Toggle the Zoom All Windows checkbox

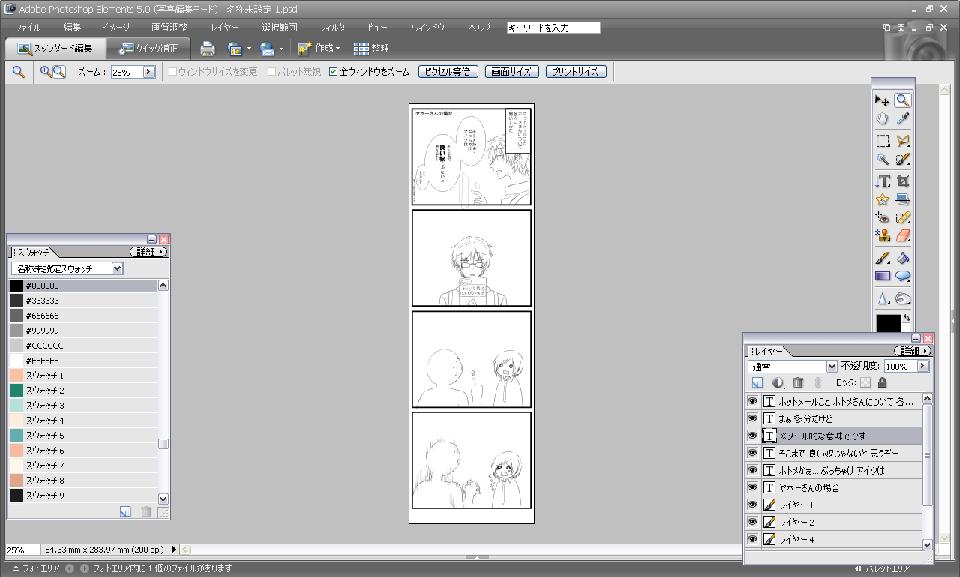[332, 72]
